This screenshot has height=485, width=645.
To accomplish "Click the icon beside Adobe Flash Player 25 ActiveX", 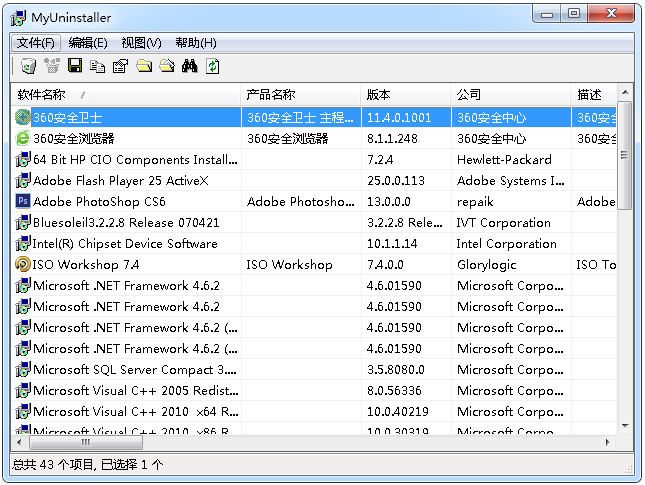I will point(23,180).
